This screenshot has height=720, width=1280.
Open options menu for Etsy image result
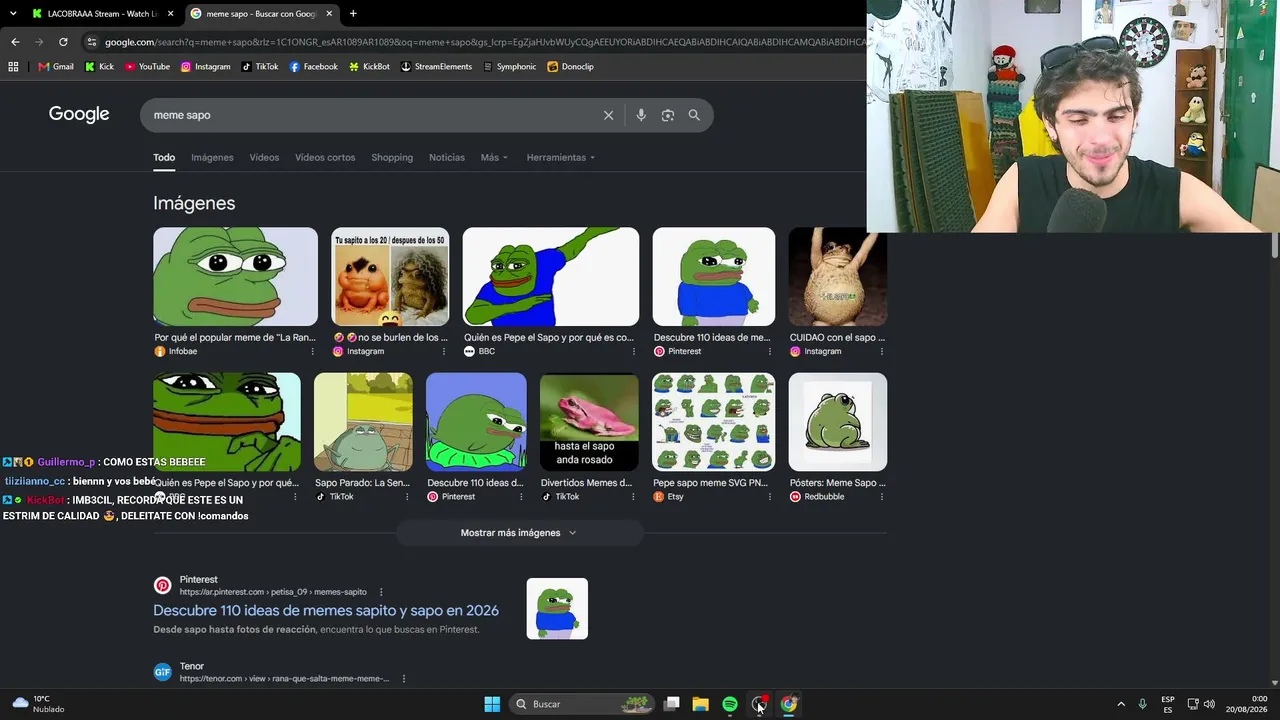click(x=769, y=497)
